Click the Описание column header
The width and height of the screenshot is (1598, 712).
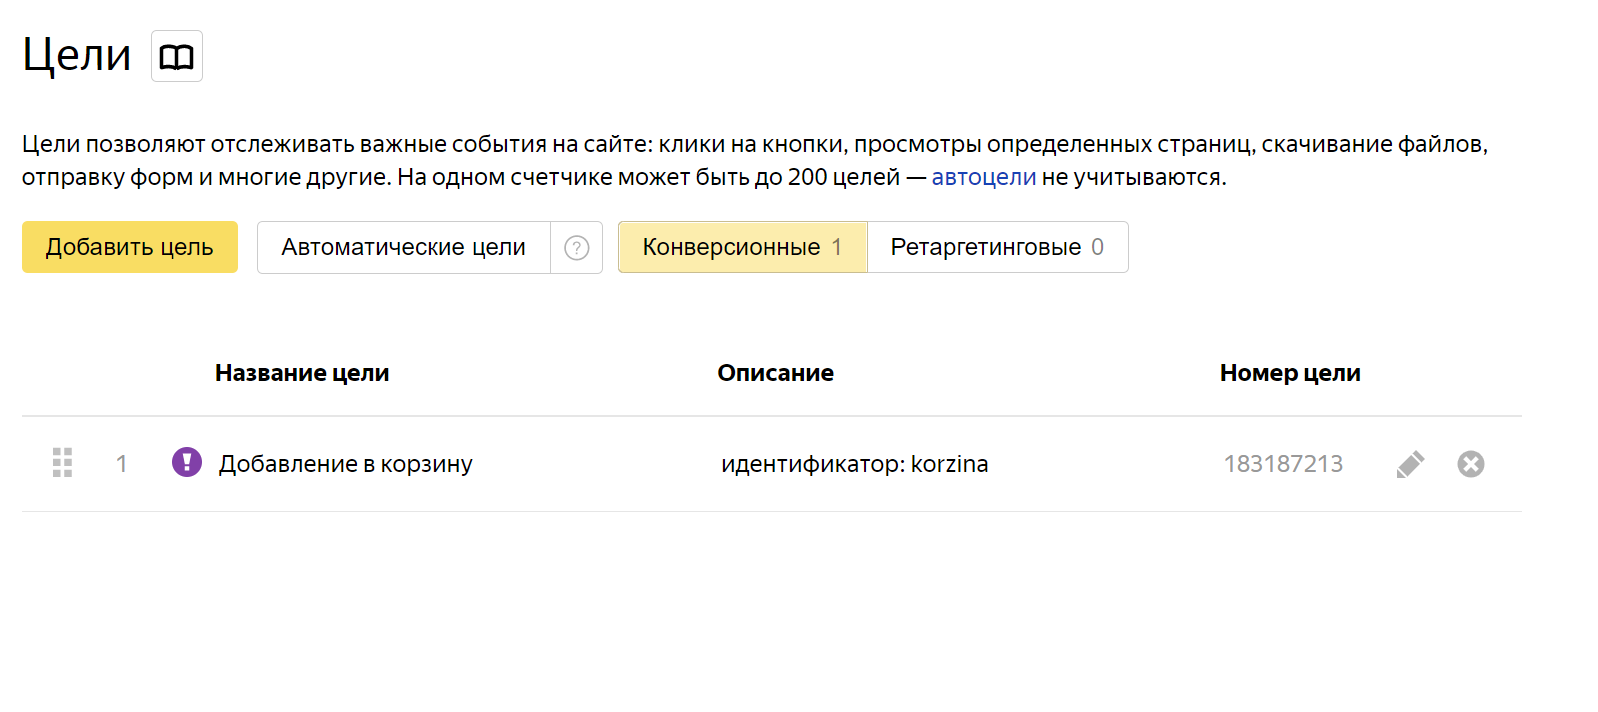click(775, 373)
